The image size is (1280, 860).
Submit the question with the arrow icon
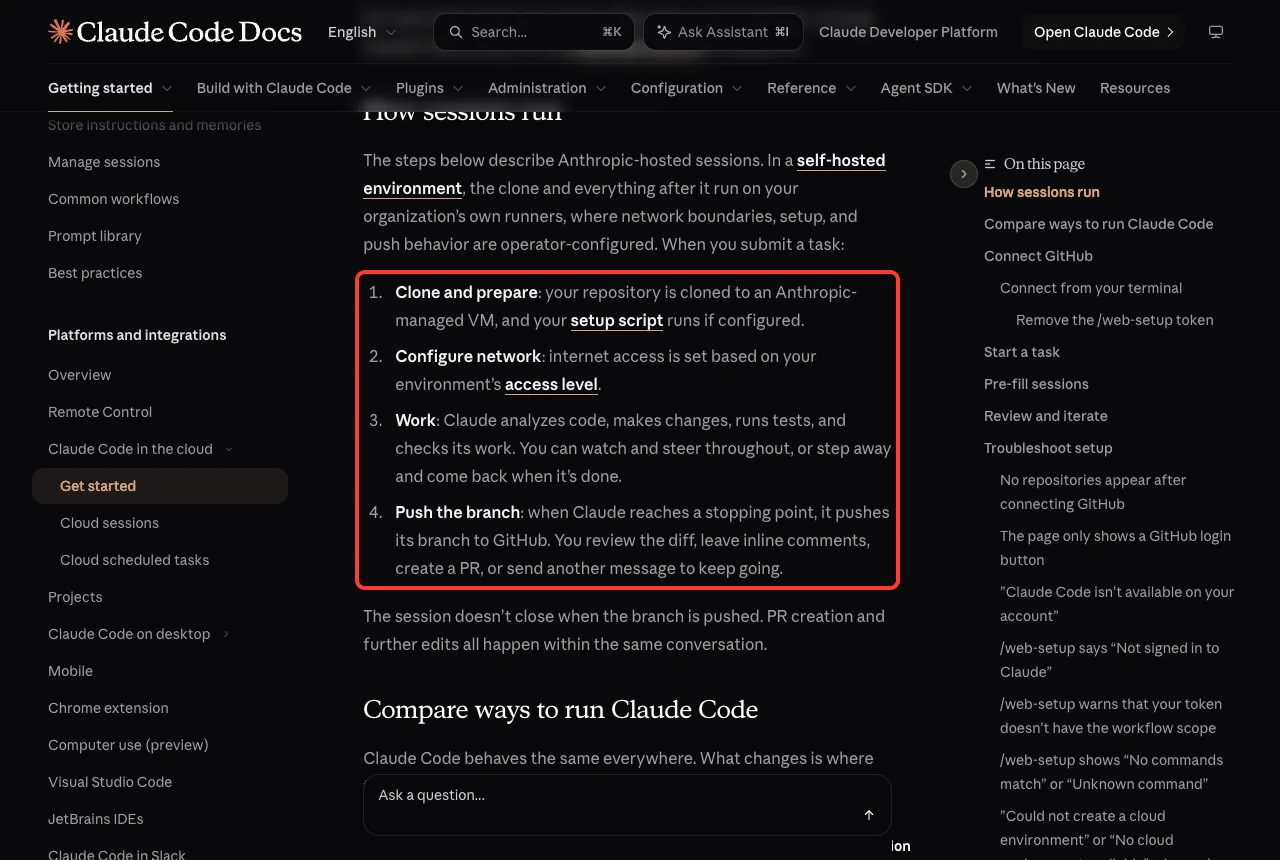click(x=869, y=815)
